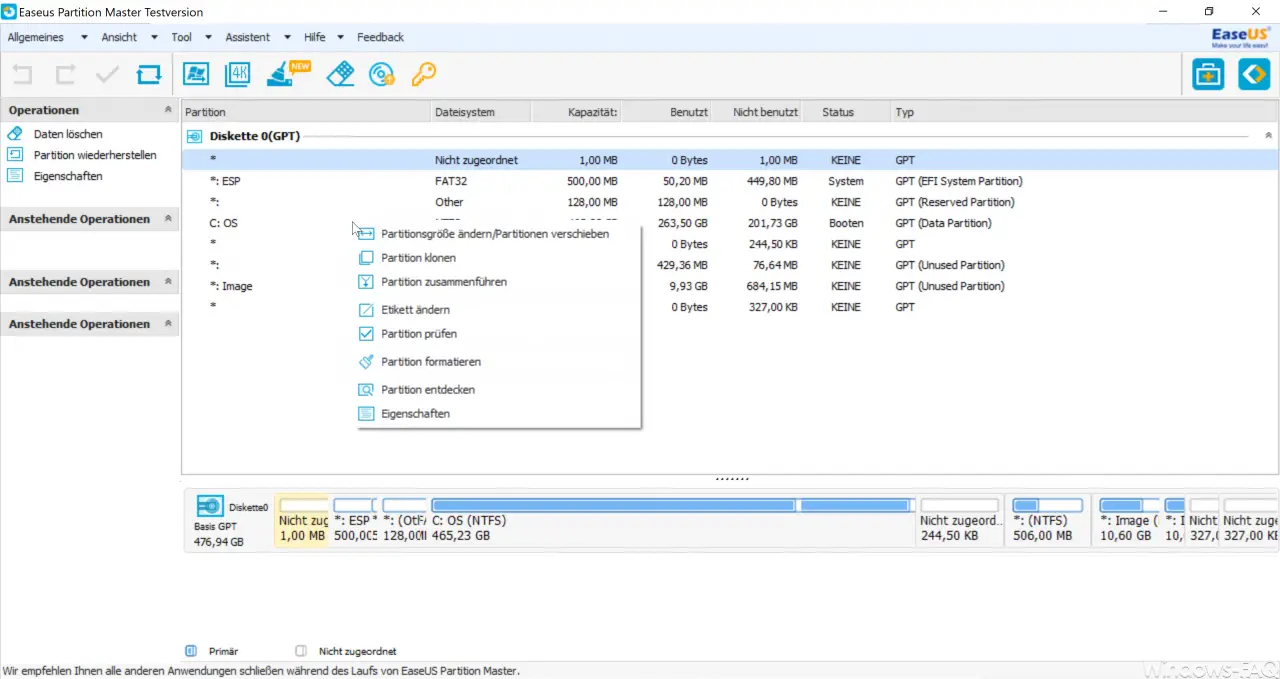Click the Partition wiederherstellen icon
The image size is (1280, 679).
point(15,155)
